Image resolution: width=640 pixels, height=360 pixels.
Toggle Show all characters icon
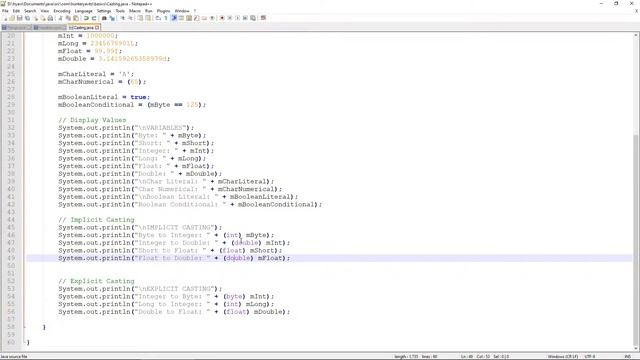(x=166, y=18)
